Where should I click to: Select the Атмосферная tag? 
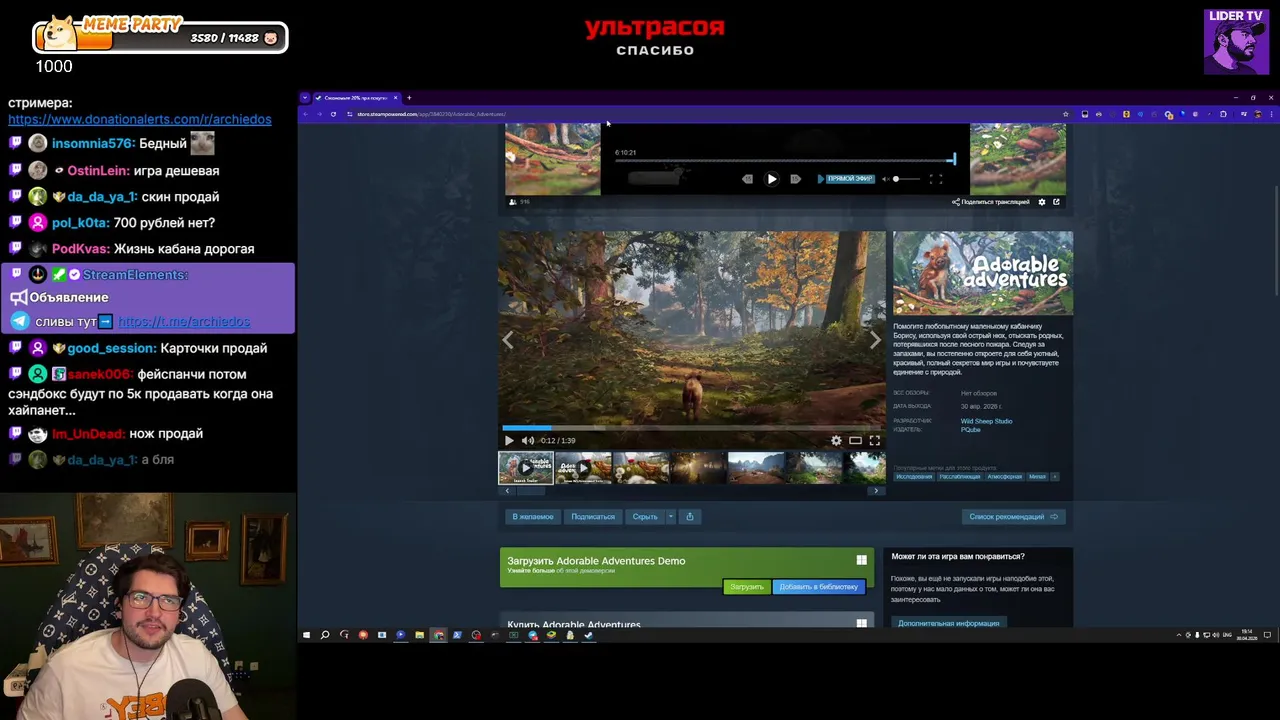click(x=1005, y=477)
